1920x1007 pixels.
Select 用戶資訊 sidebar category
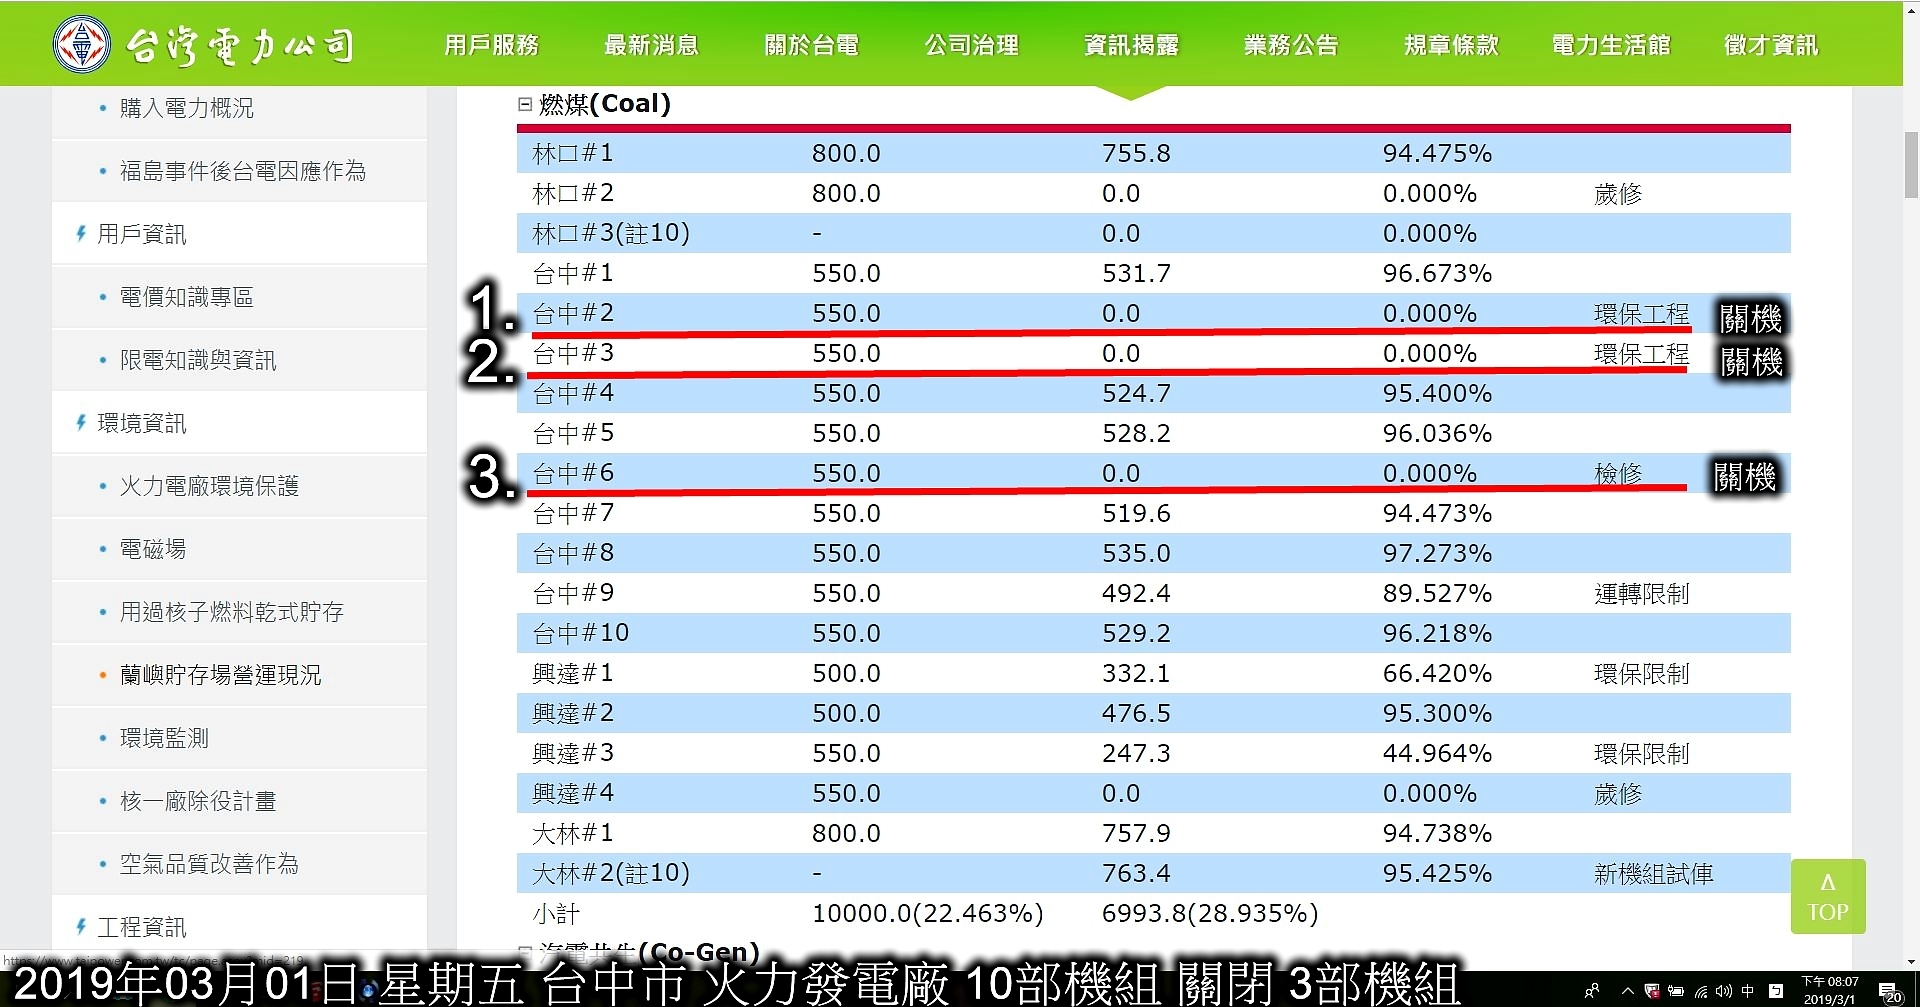click(141, 234)
